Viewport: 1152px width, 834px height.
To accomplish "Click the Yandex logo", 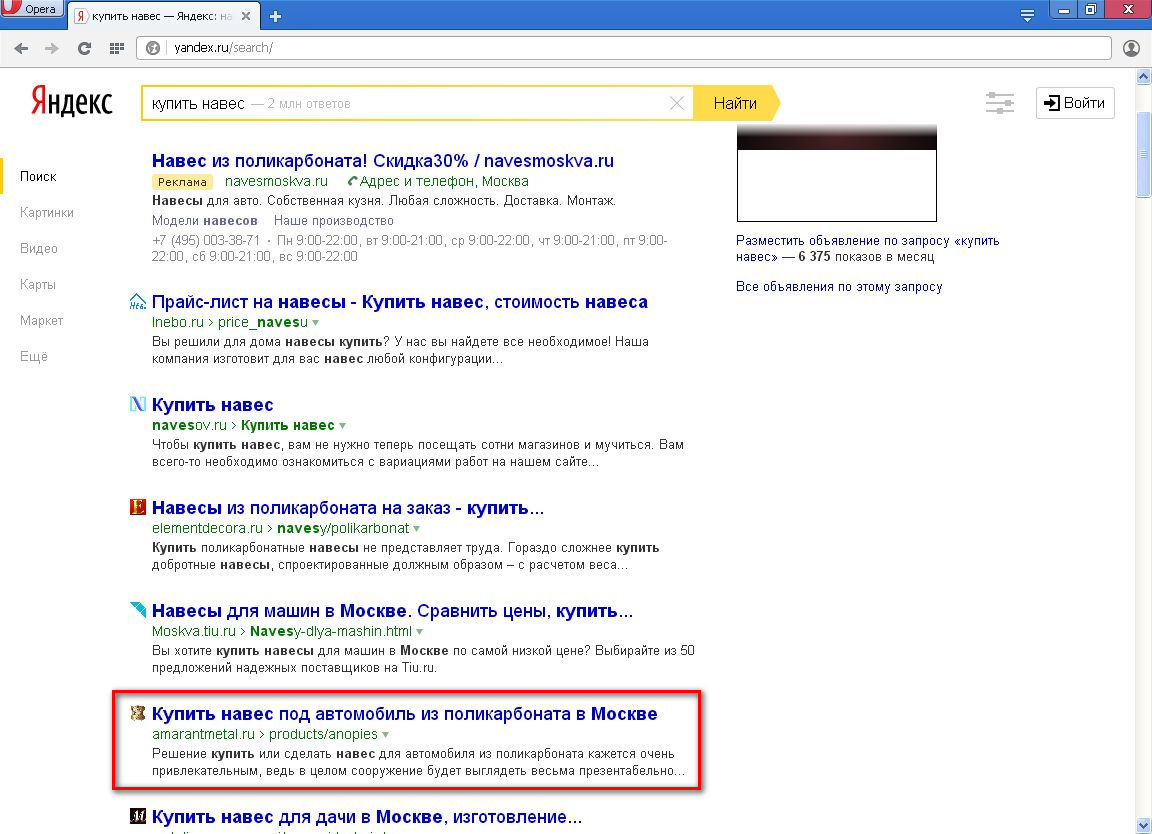I will point(71,102).
